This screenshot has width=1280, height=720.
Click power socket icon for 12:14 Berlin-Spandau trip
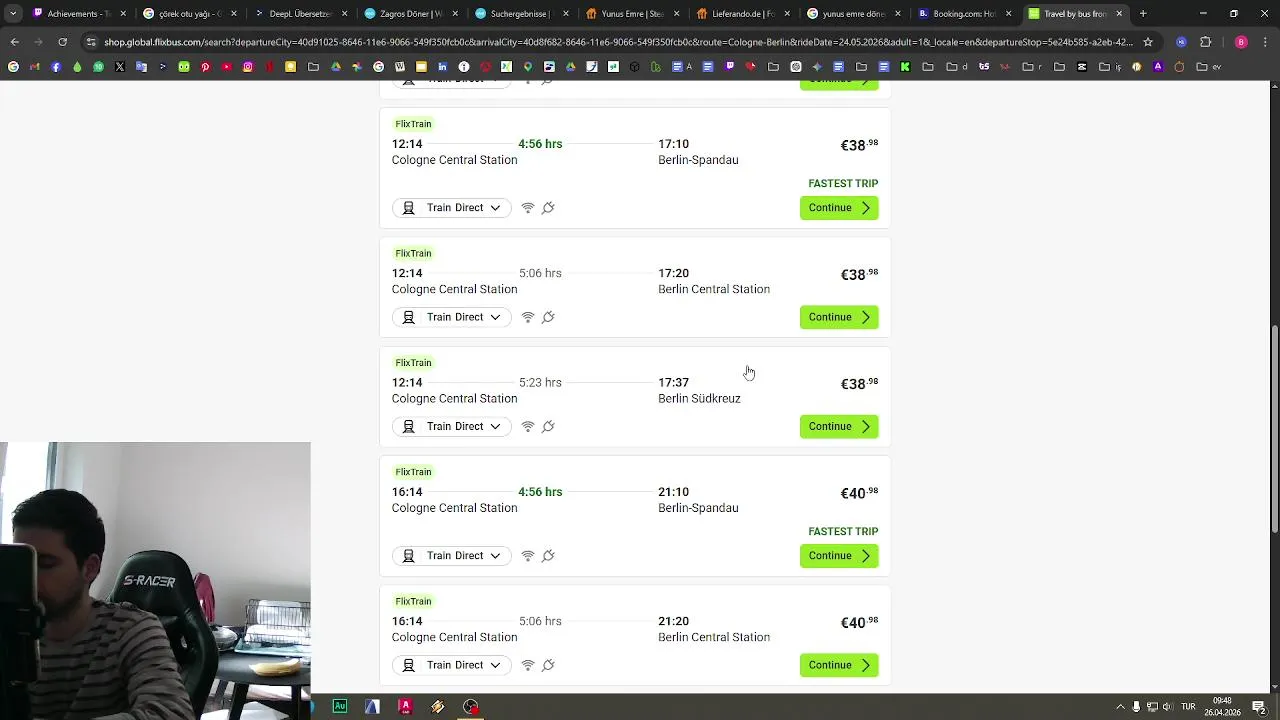click(548, 208)
